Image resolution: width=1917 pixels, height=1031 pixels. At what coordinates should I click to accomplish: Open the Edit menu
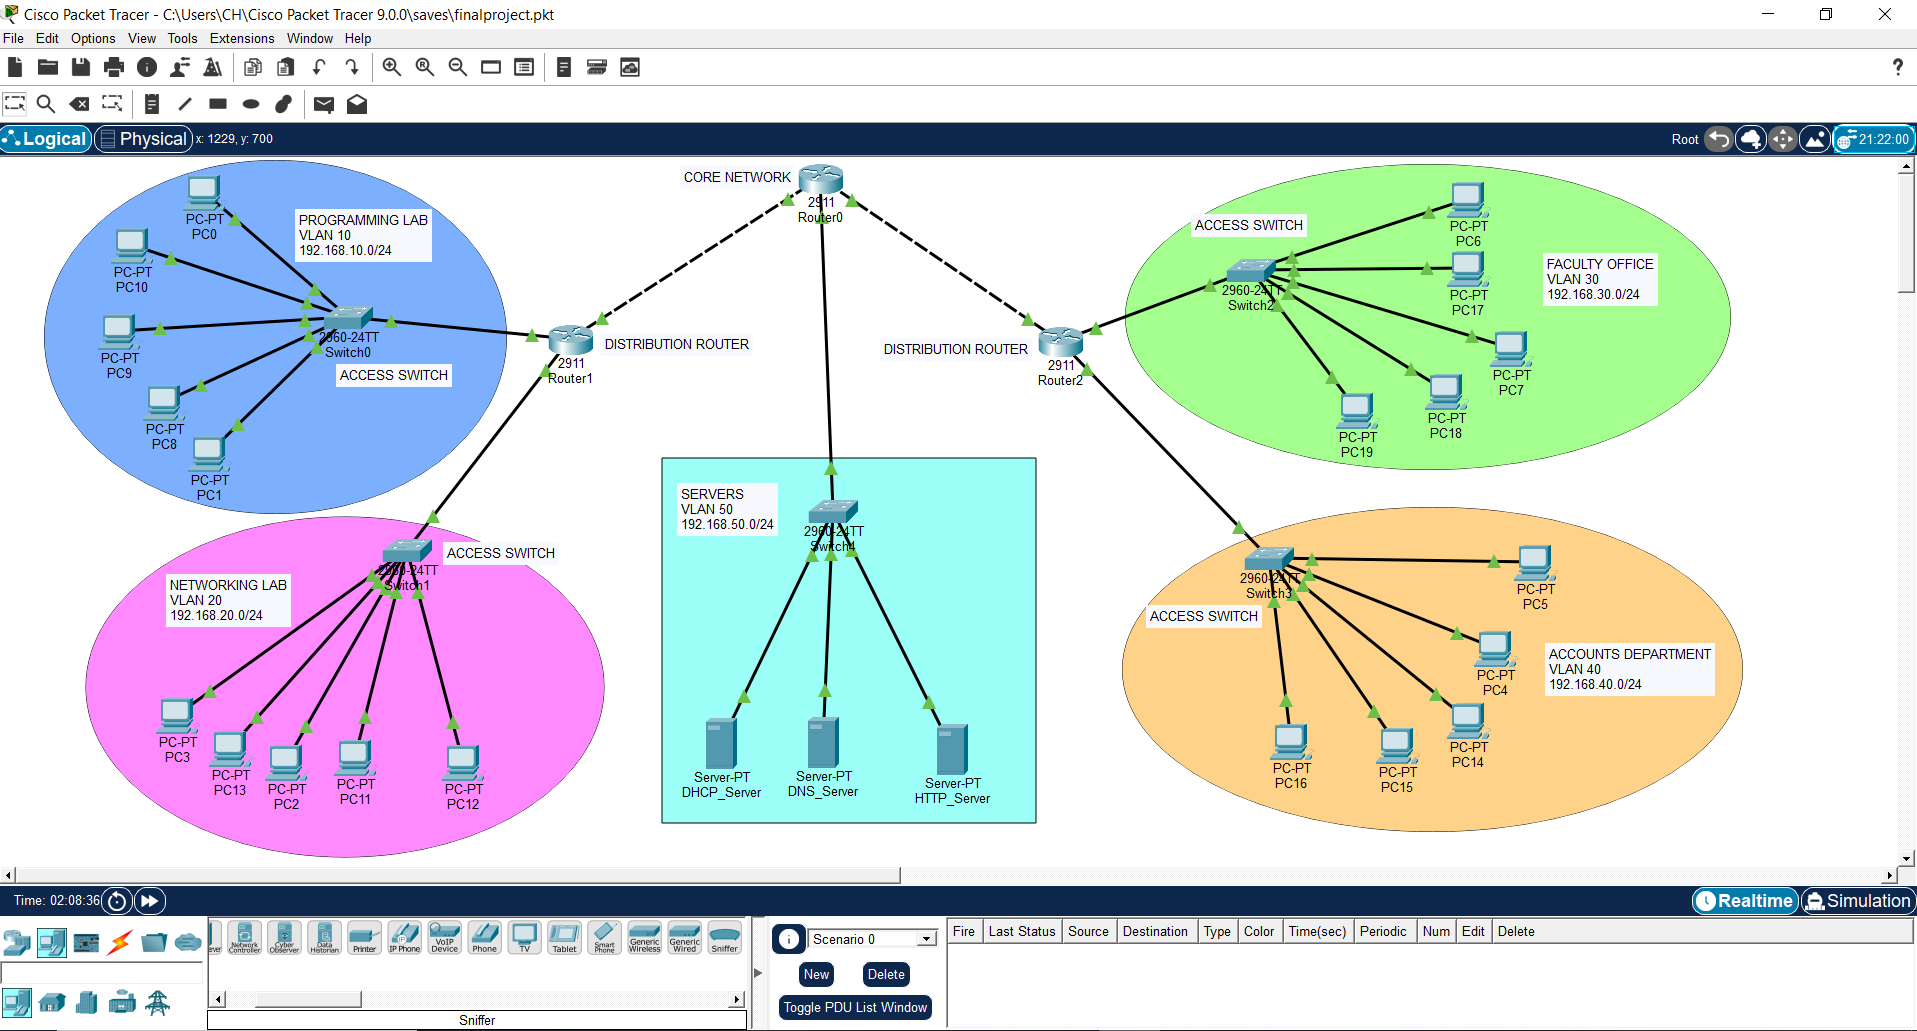(47, 38)
